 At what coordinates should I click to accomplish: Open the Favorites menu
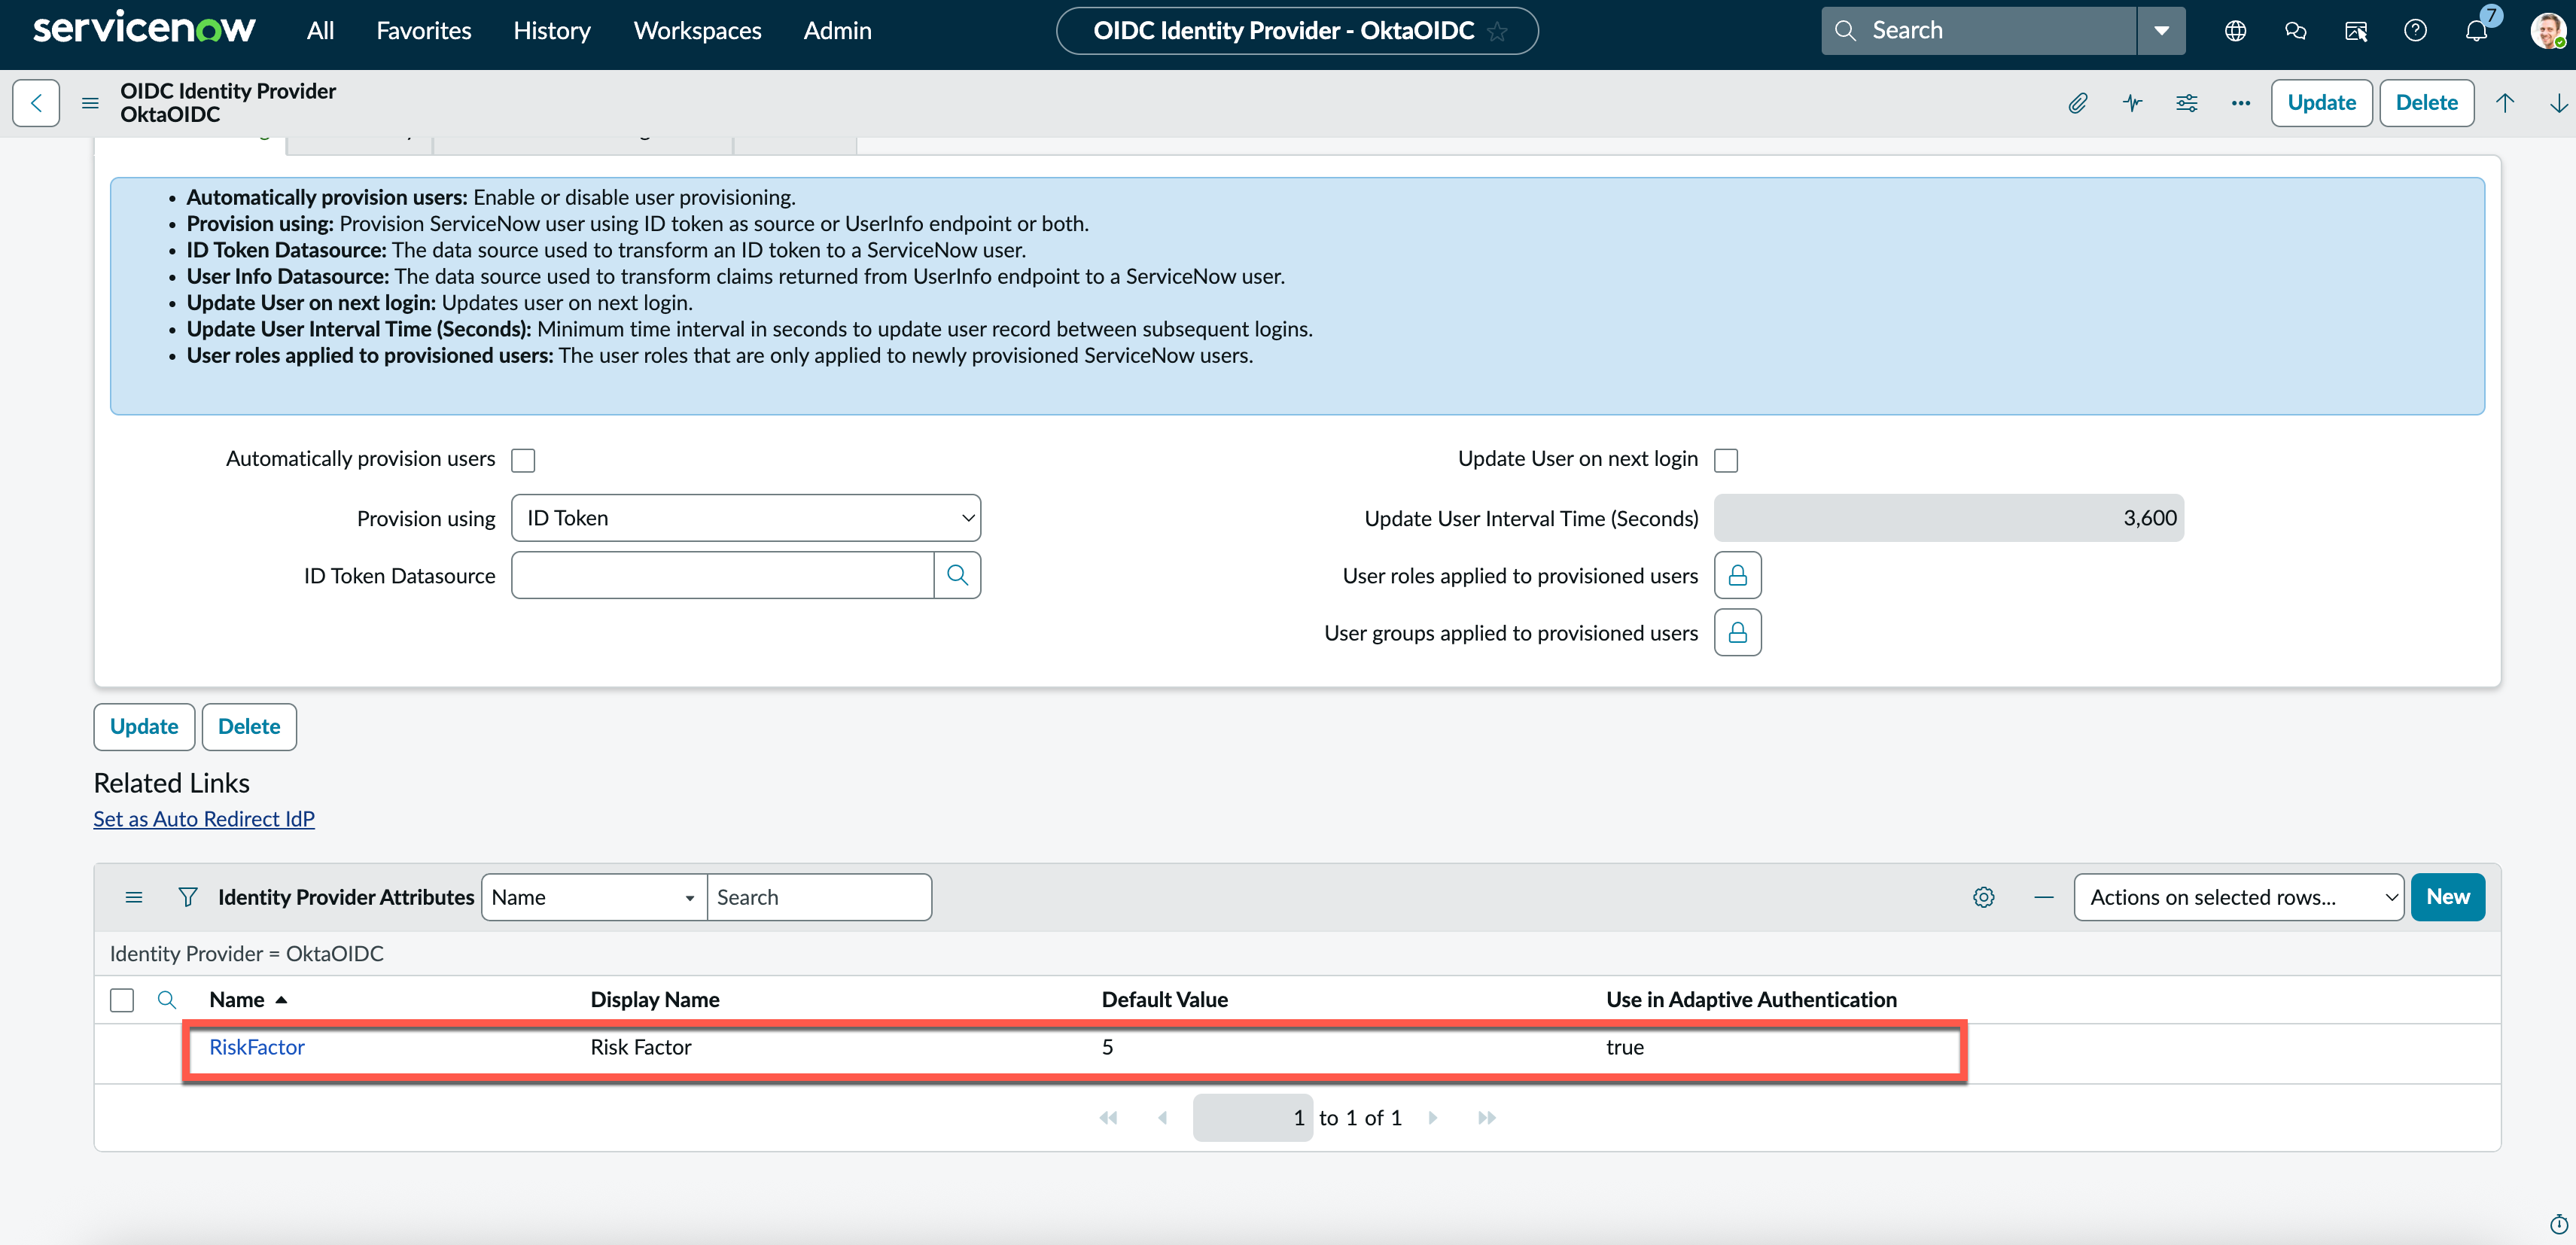pyautogui.click(x=424, y=31)
